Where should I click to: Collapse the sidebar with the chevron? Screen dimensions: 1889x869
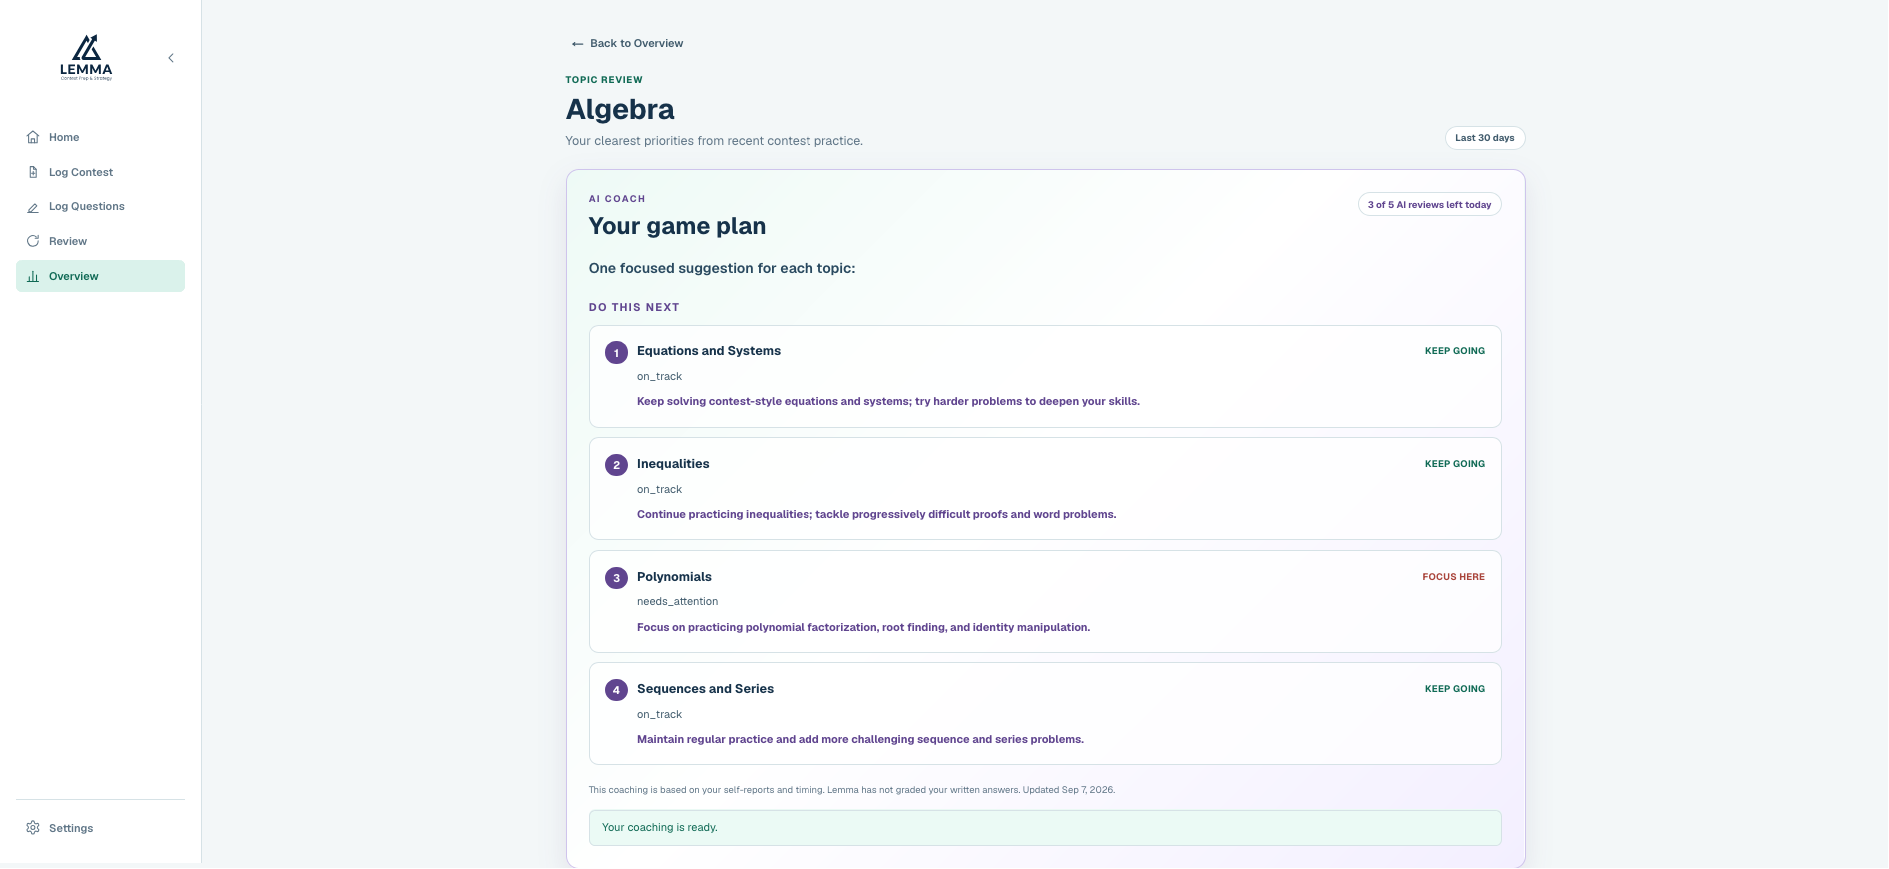171,58
